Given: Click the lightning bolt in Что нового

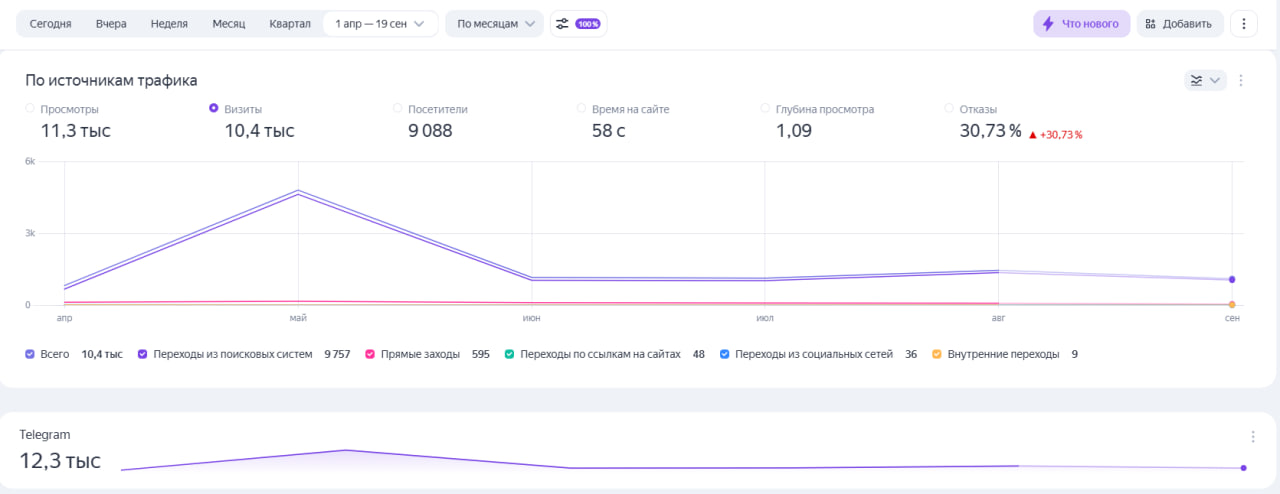Looking at the screenshot, I should tap(1048, 24).
